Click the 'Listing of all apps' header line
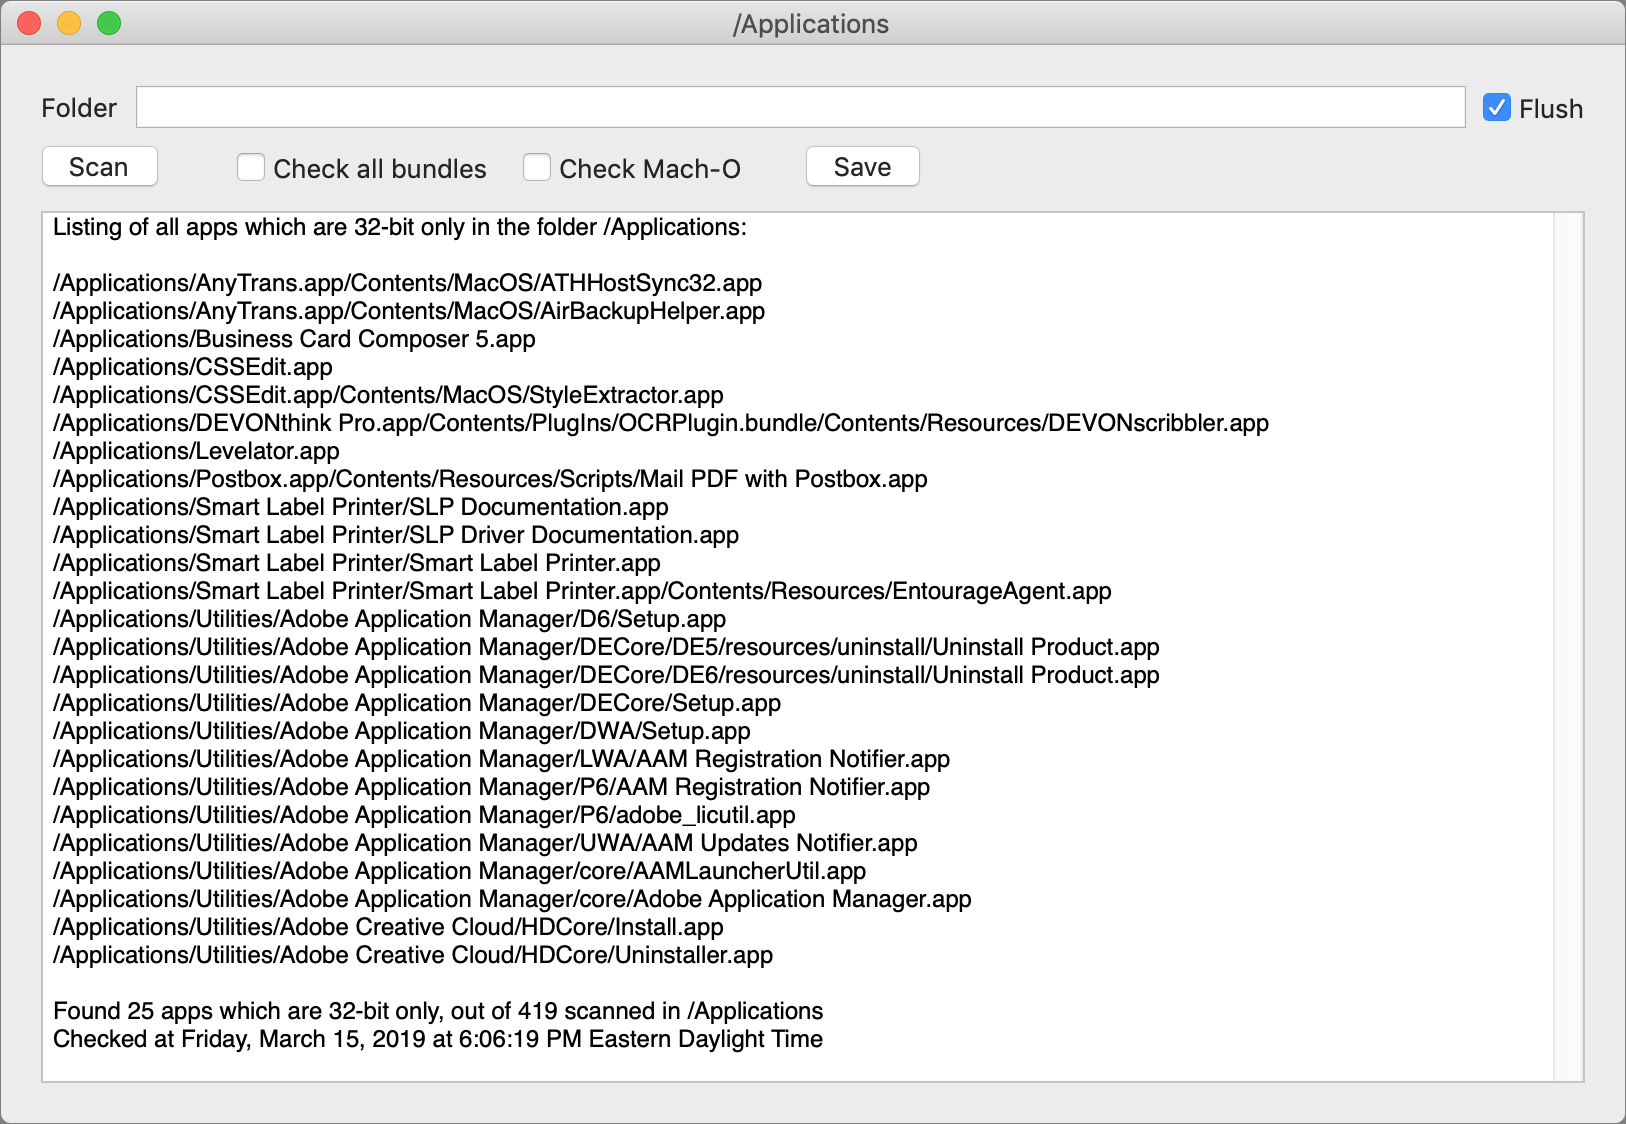 point(400,227)
